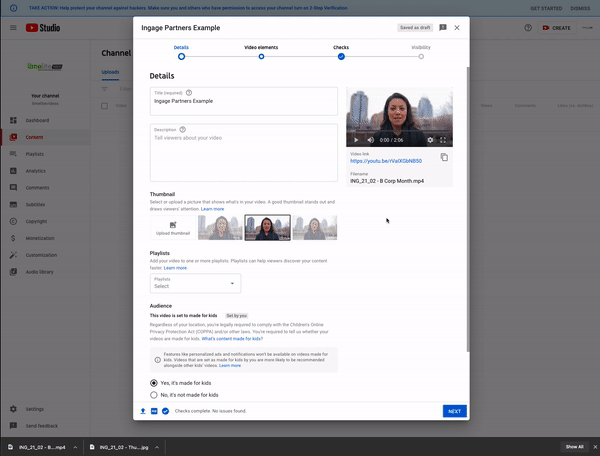Click the Saved as draft badge

click(x=415, y=28)
